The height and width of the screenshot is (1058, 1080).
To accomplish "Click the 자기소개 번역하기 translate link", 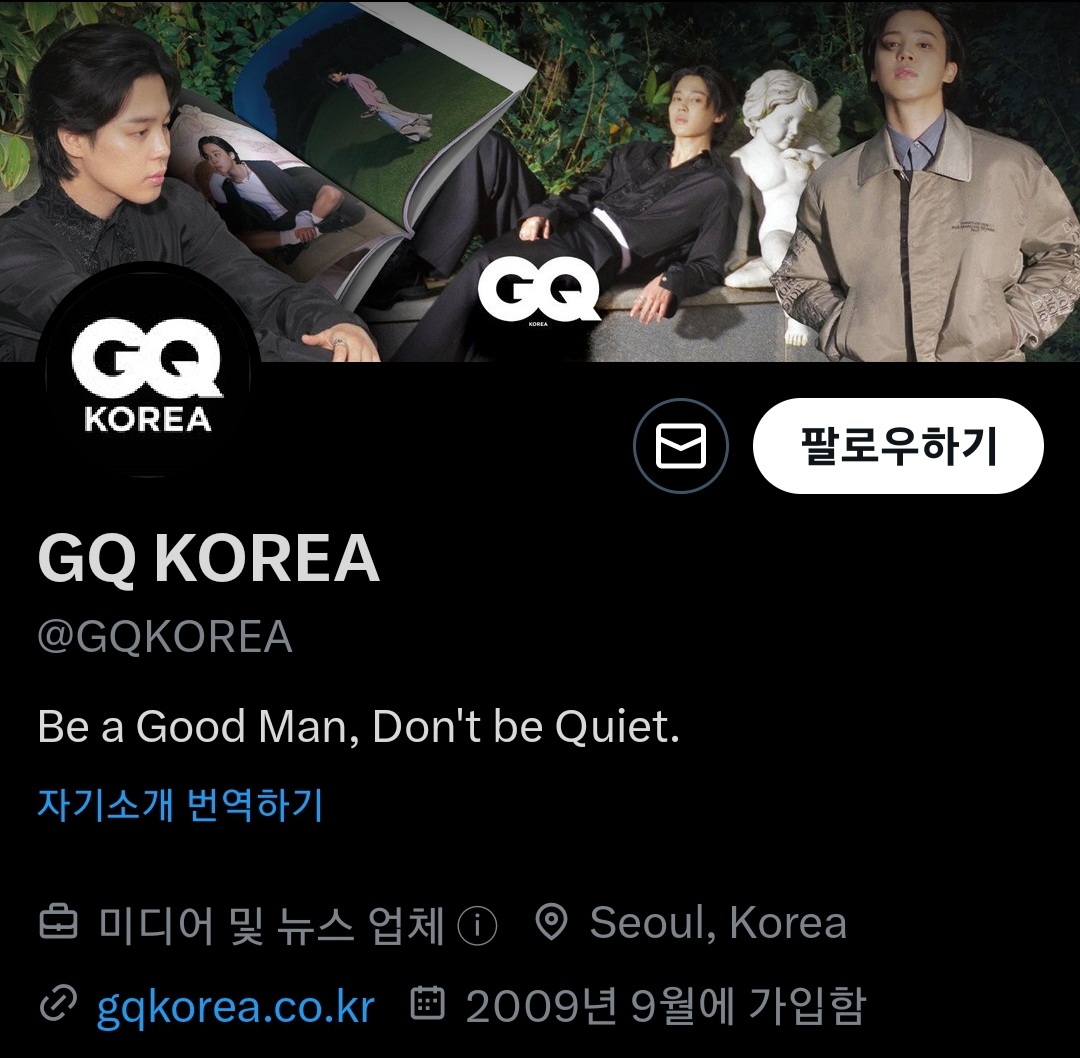I will 180,804.
